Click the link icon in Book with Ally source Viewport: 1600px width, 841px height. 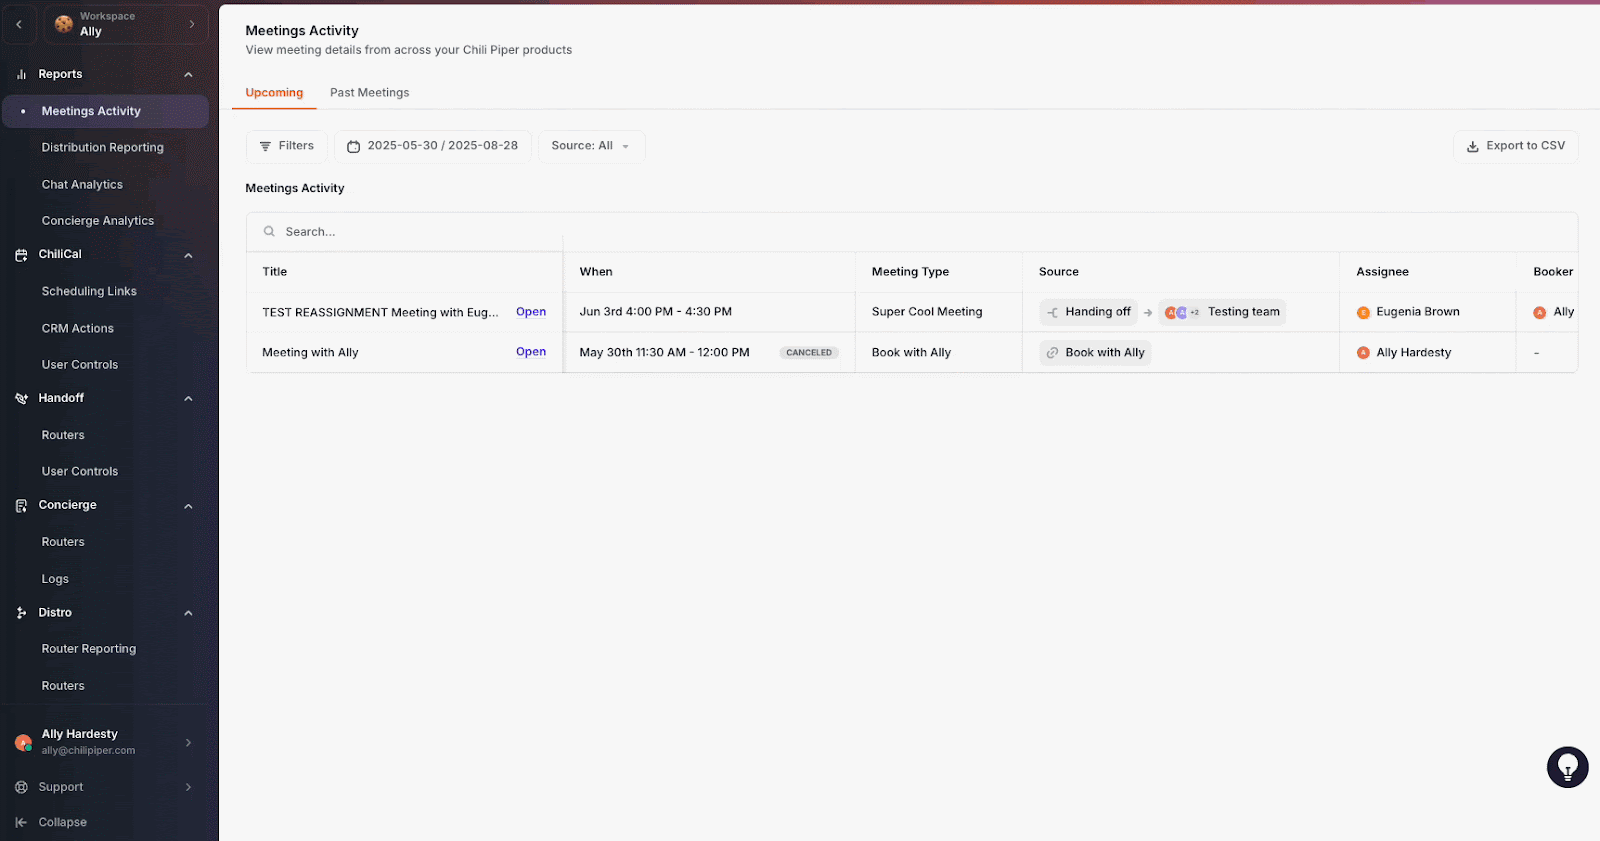coord(1052,353)
